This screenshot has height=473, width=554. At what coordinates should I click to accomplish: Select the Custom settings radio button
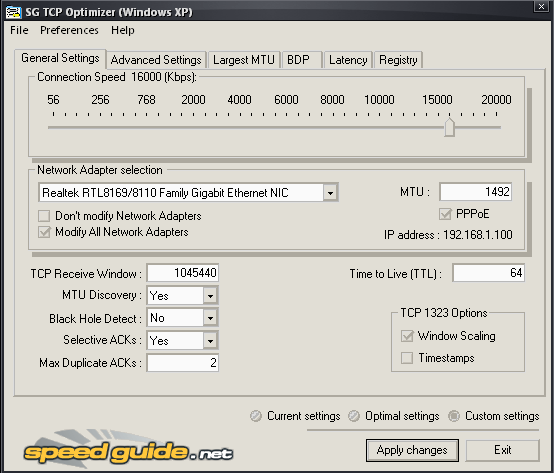[454, 416]
